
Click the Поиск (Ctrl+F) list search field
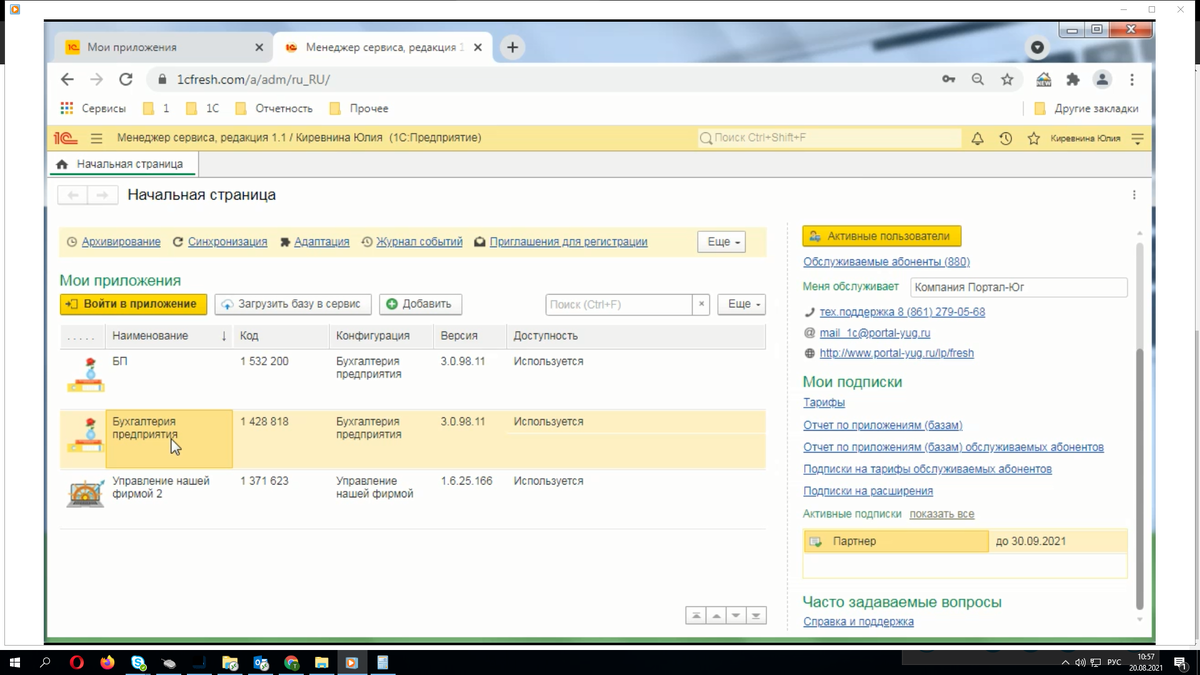pos(619,304)
